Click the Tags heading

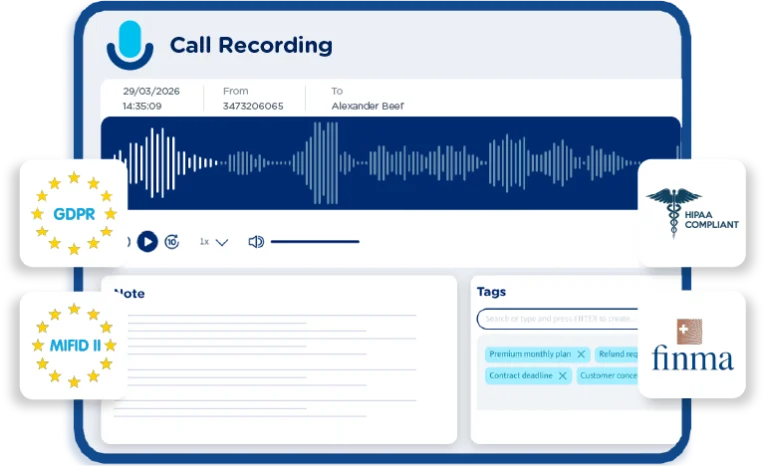click(491, 292)
